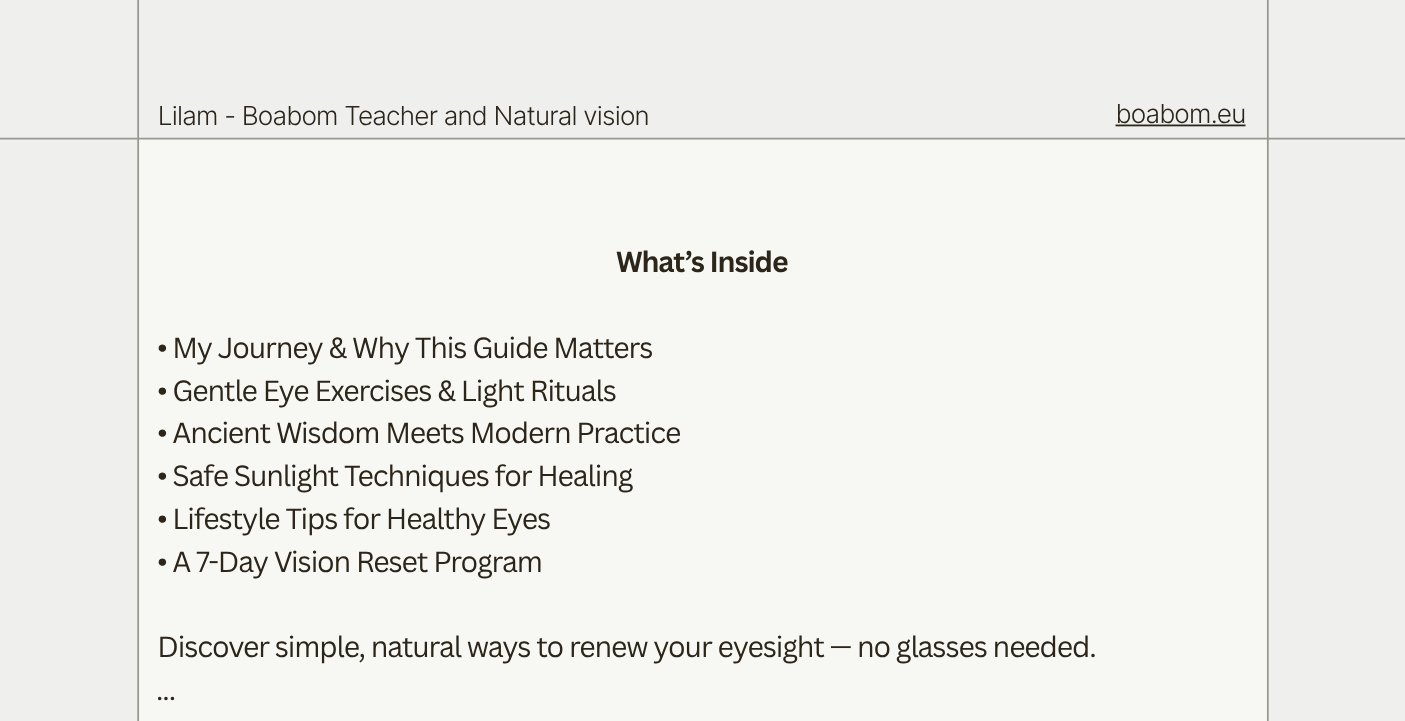The image size is (1405, 721).
Task: Click "Healthy Eyes" in the fifth bullet
Action: (x=468, y=520)
